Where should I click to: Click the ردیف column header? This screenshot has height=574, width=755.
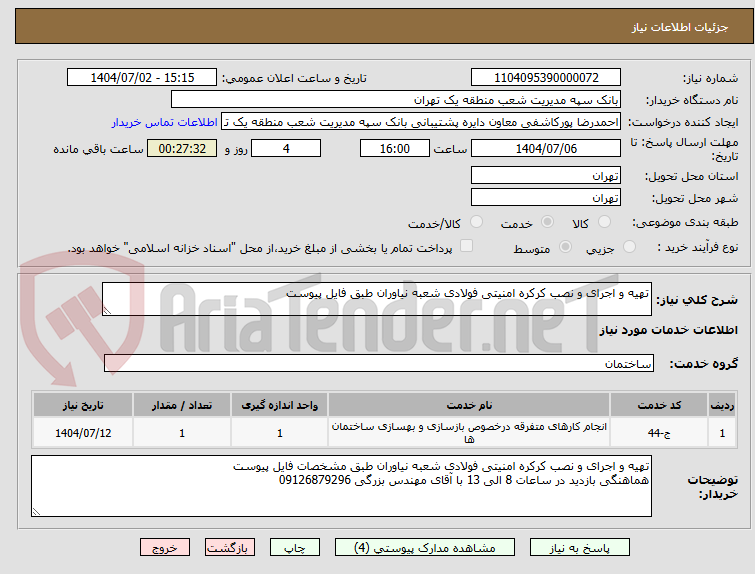tap(722, 405)
